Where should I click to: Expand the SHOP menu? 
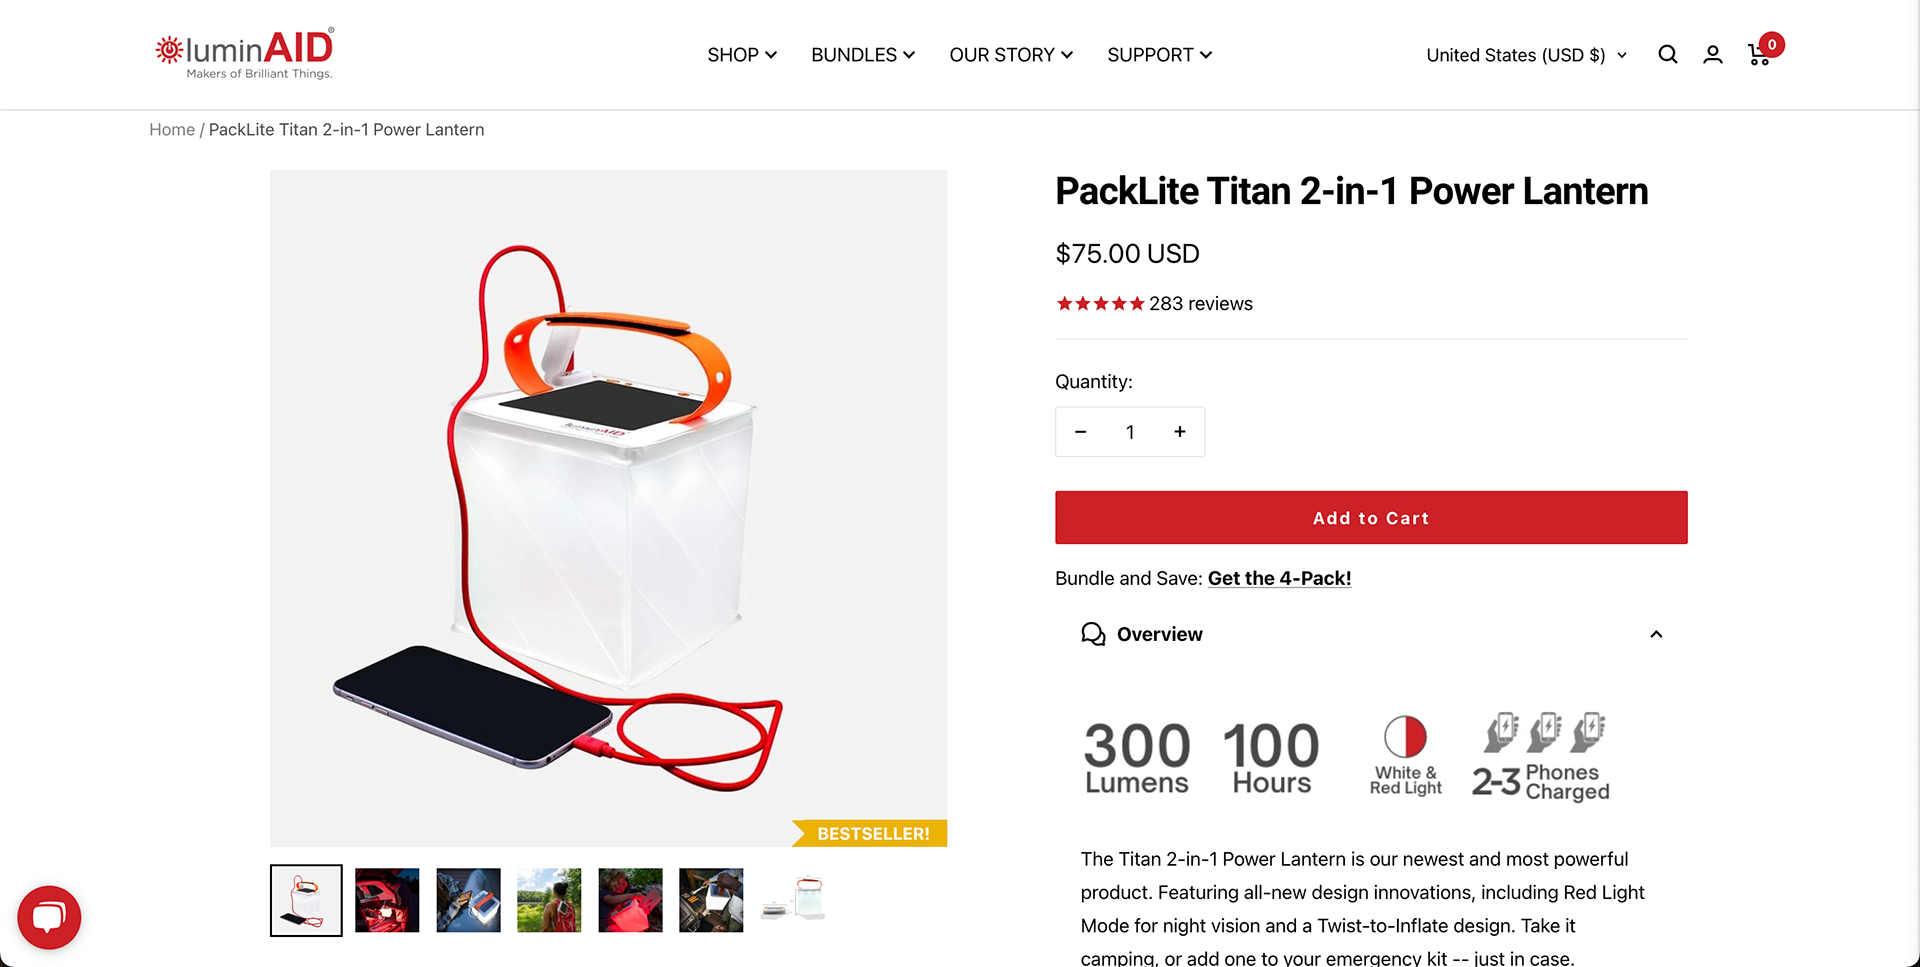coord(742,55)
